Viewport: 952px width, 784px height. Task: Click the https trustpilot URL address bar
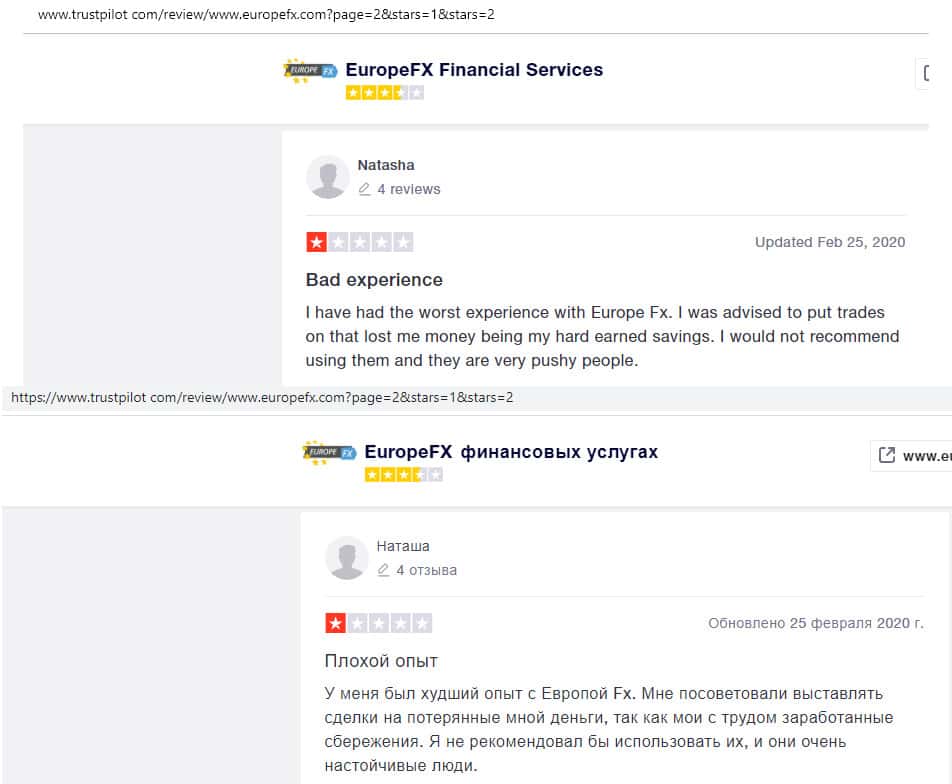point(262,397)
